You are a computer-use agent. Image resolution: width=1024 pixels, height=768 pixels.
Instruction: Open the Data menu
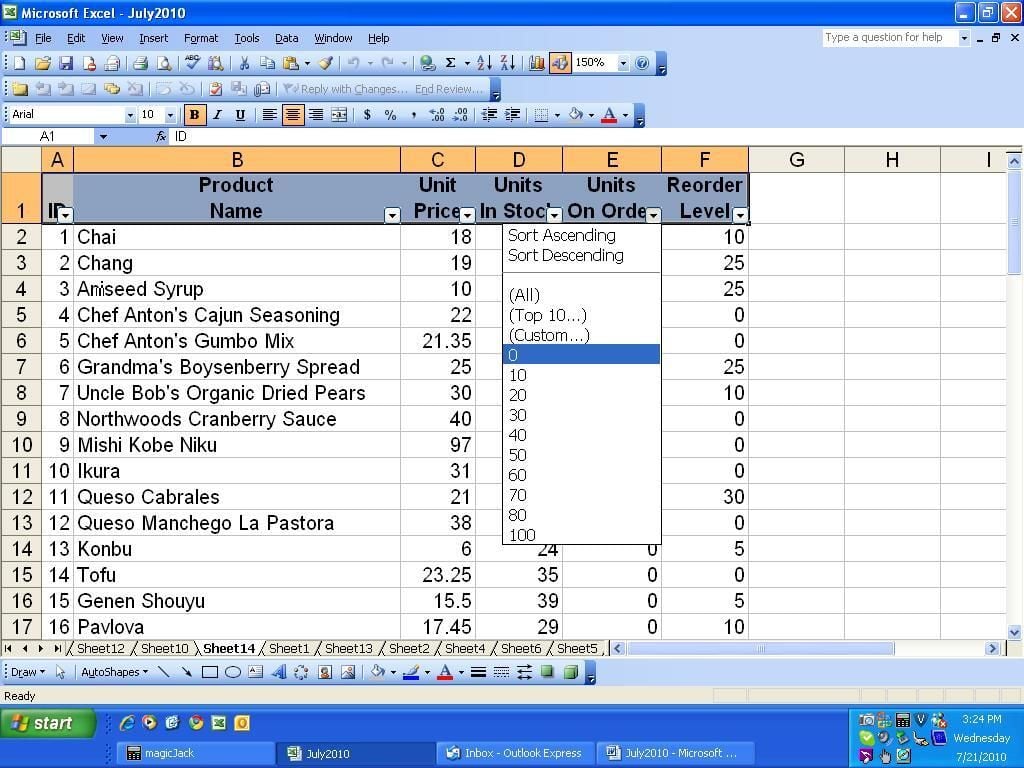pyautogui.click(x=286, y=39)
